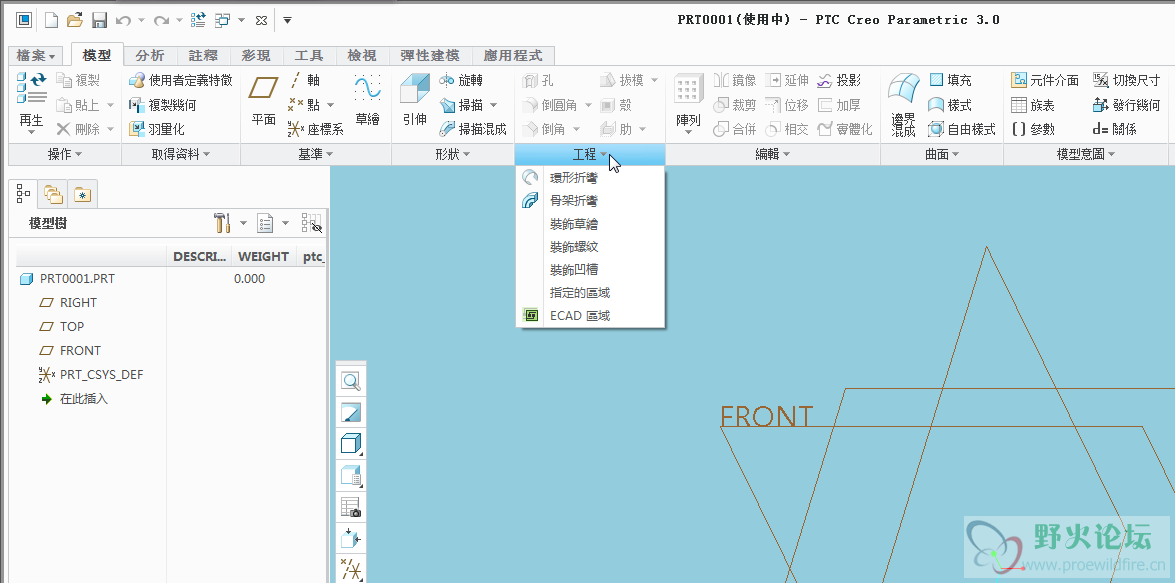Select the Style (樣式) tool

coord(950,105)
